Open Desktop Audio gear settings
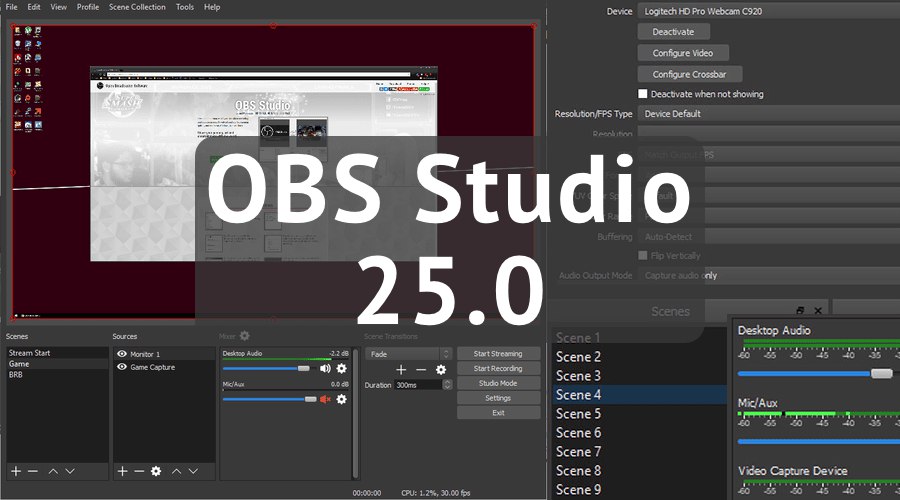This screenshot has width=900, height=500. point(342,369)
